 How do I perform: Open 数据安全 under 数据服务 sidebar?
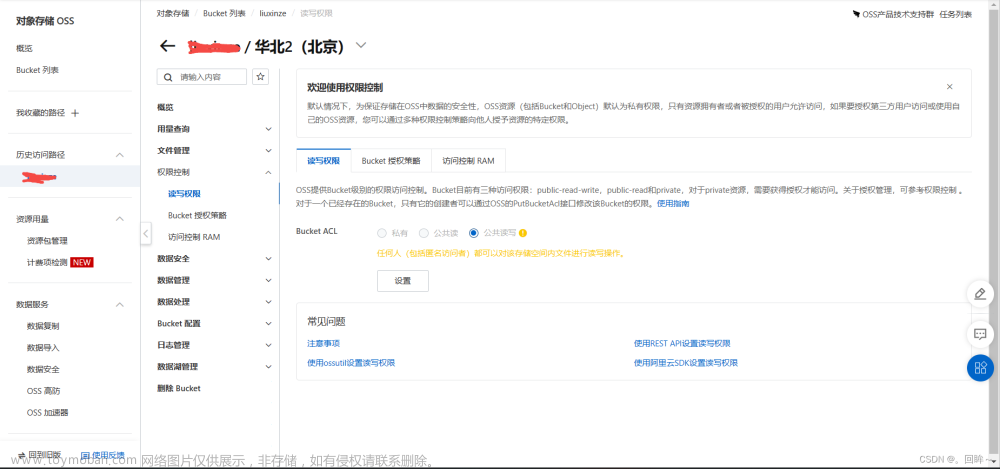(x=43, y=369)
